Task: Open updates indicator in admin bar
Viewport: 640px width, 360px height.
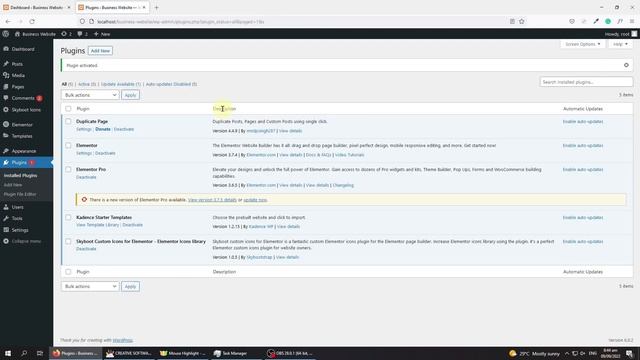Action: [67, 34]
